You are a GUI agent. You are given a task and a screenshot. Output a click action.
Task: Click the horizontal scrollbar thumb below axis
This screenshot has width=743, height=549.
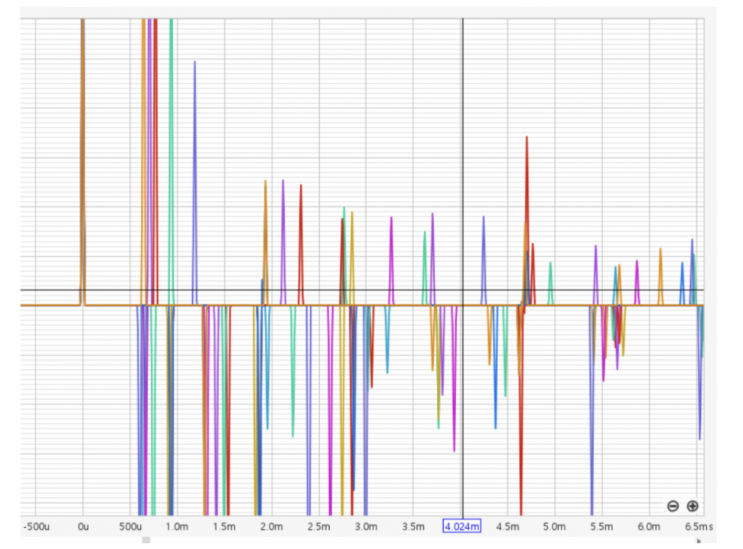pos(146,540)
